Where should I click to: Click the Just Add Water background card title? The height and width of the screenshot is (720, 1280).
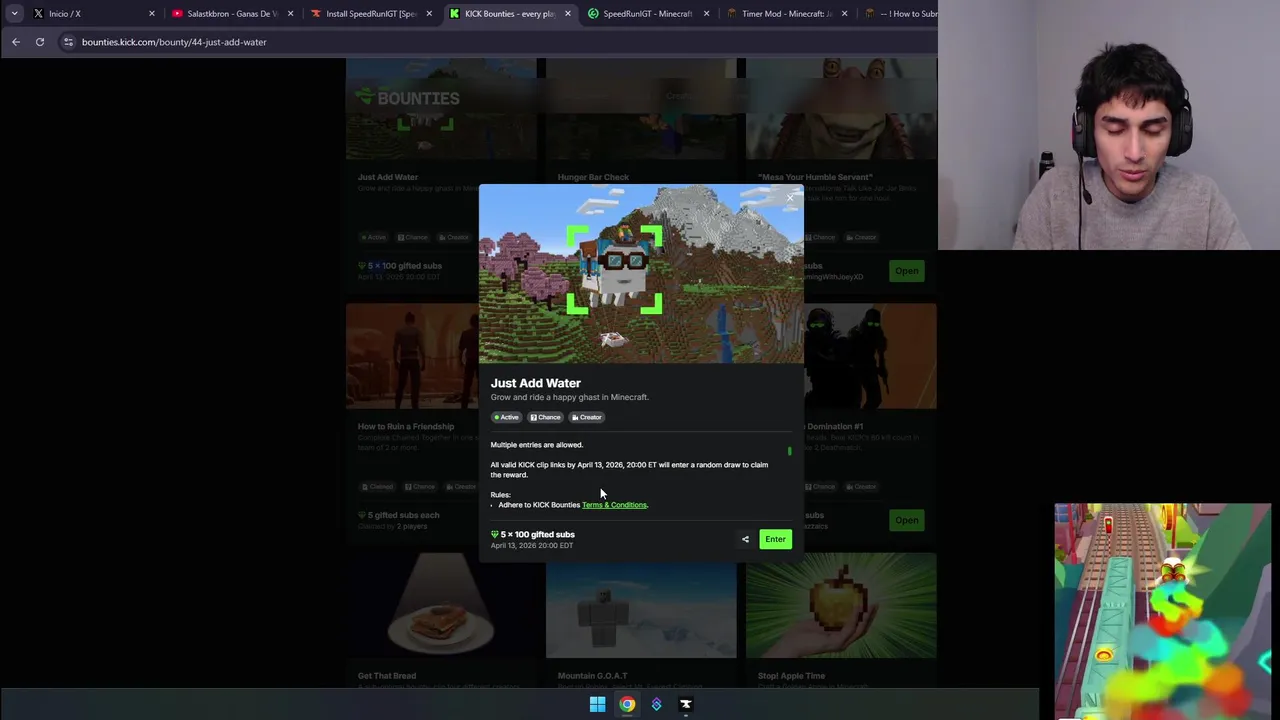(387, 177)
